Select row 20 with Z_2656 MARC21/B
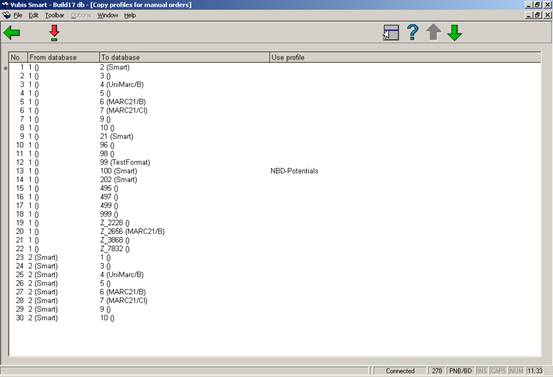553x377 pixels. (x=275, y=232)
